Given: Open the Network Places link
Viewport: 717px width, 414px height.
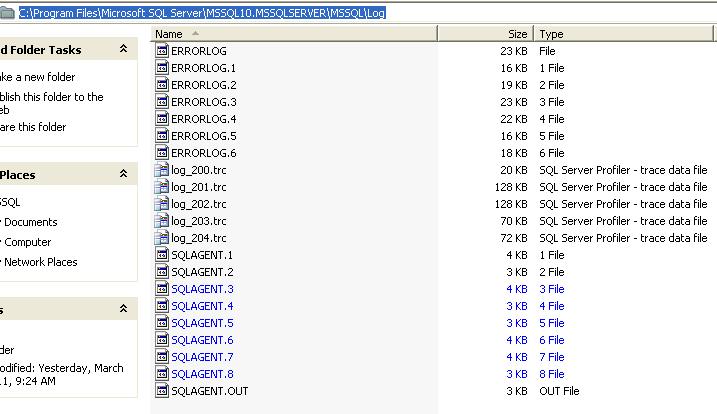Looking at the screenshot, I should tap(40, 262).
